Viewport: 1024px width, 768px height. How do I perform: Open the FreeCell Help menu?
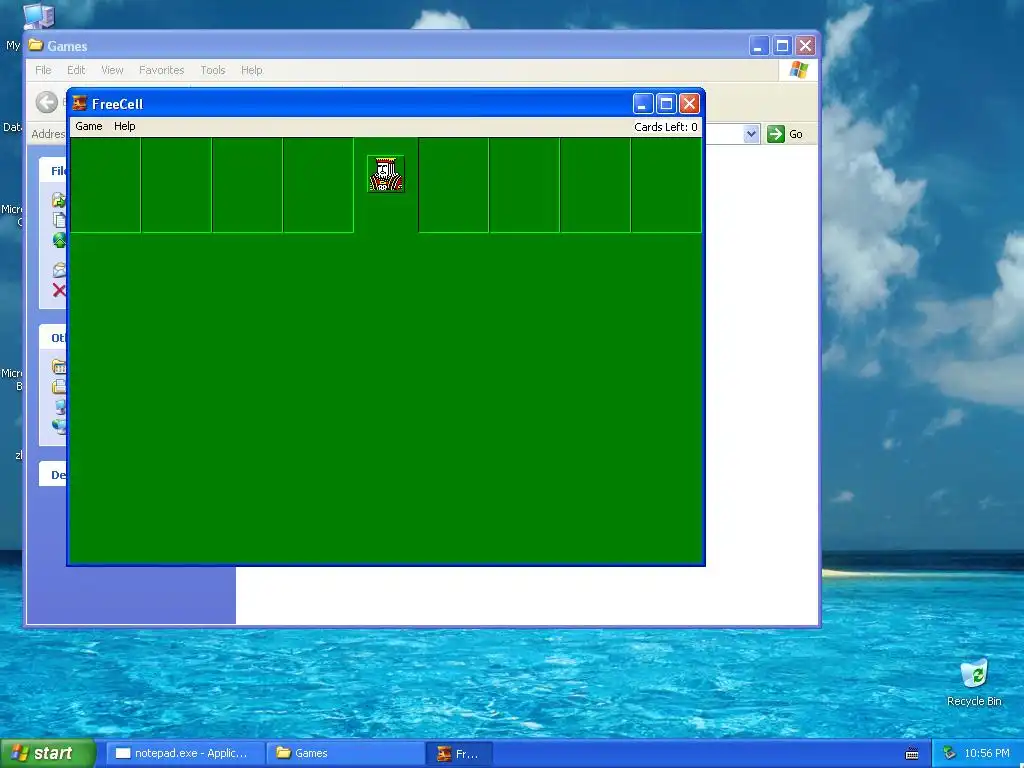[125, 127]
